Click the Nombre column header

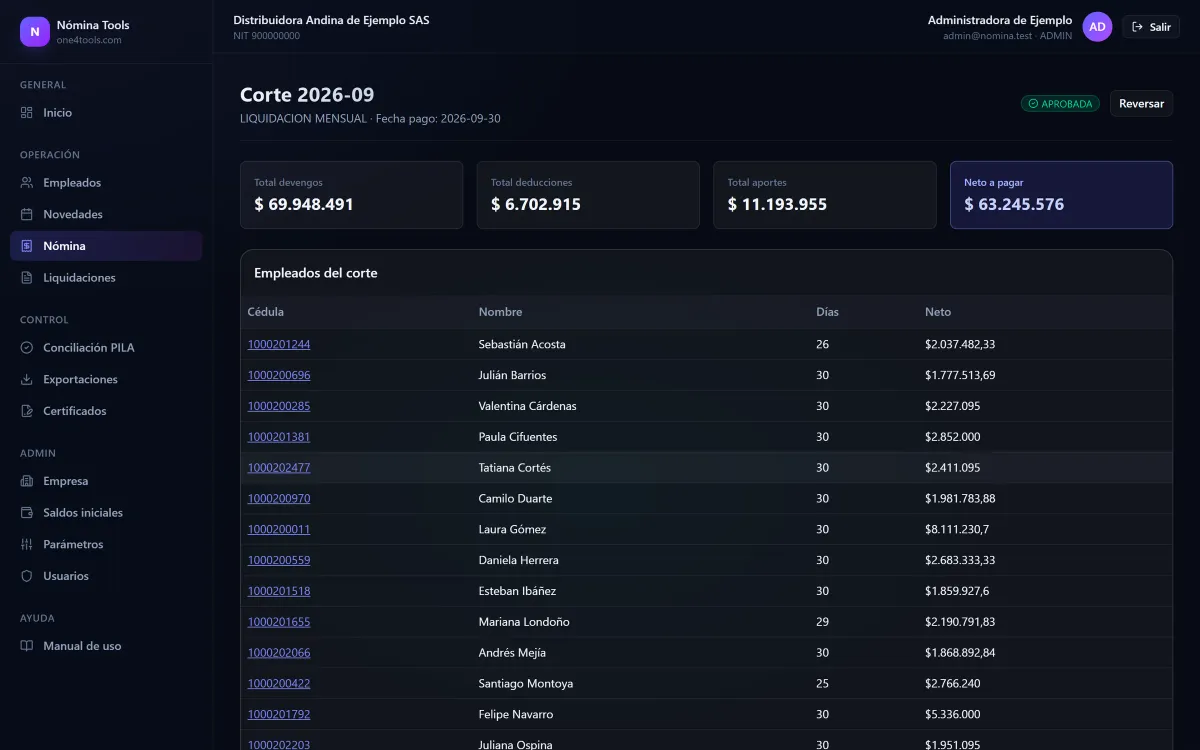pos(500,312)
